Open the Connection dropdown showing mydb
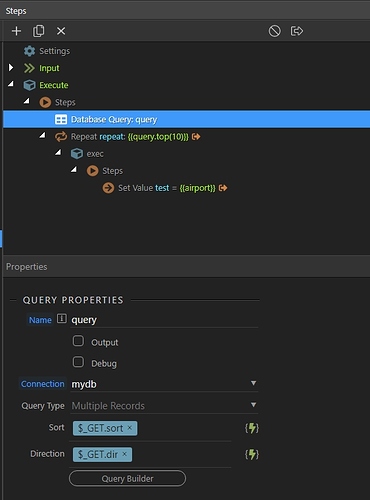The image size is (370, 500). click(164, 384)
